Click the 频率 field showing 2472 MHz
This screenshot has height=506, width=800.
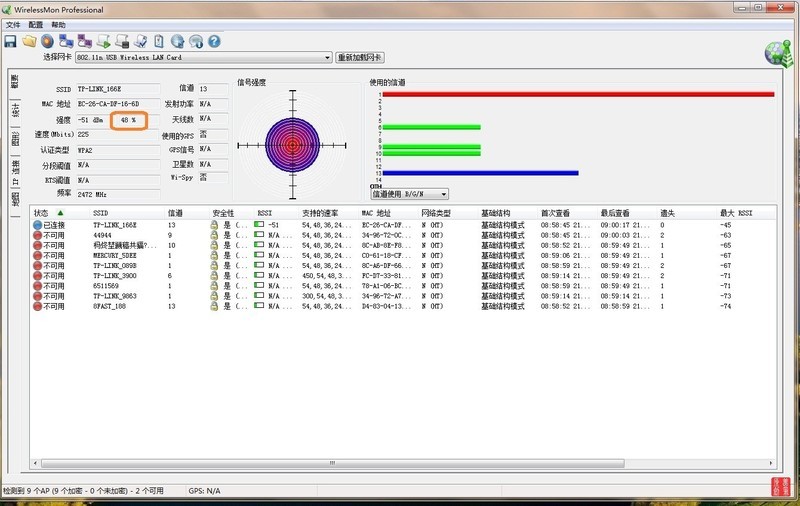[118, 194]
